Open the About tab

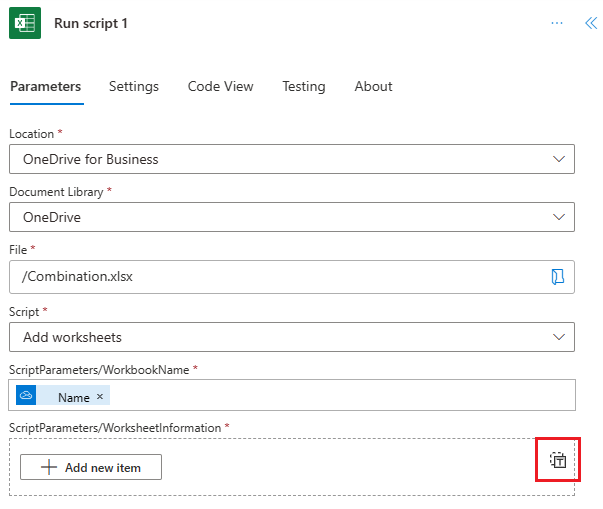coord(373,86)
